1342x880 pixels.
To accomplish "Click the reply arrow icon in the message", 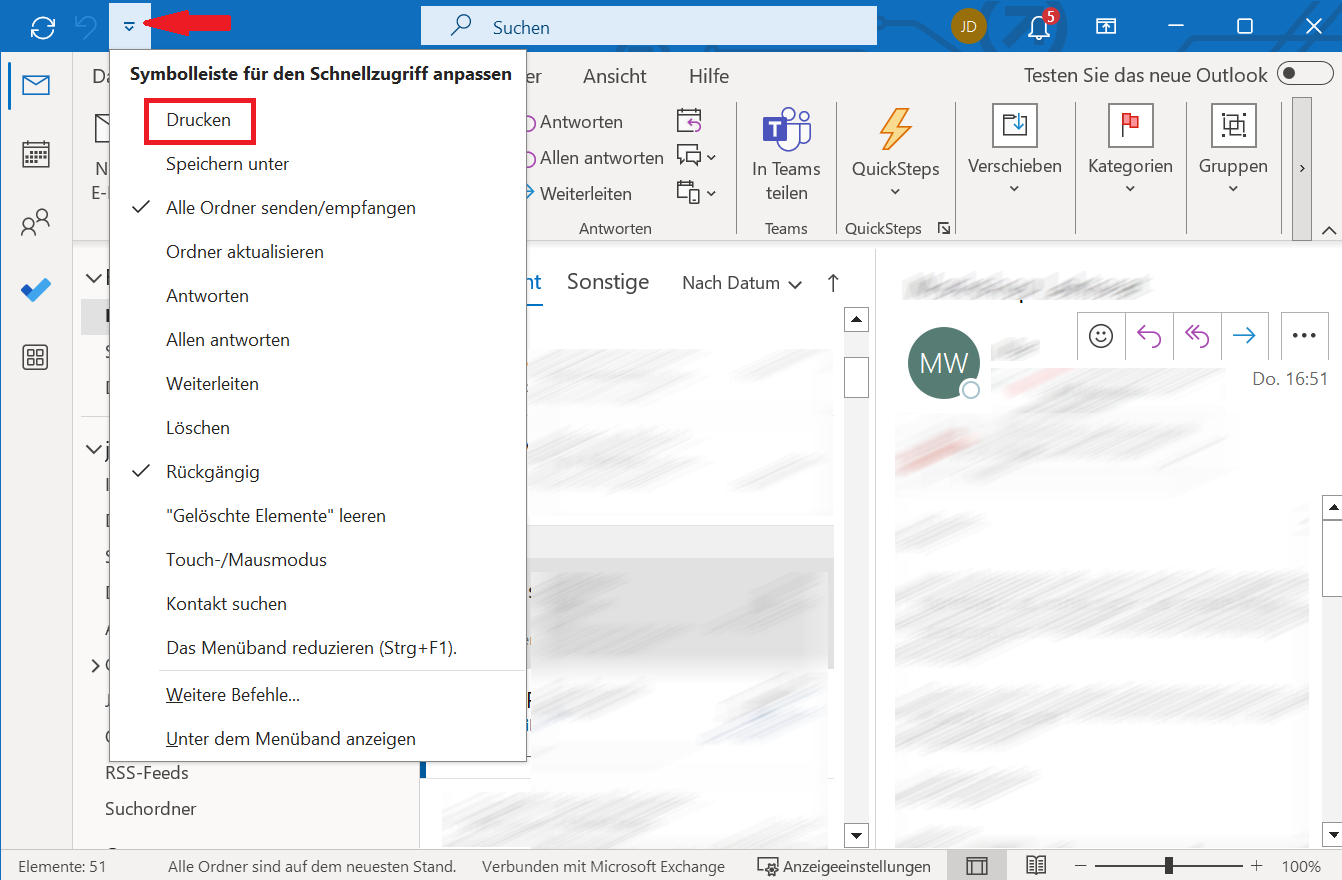I will (1149, 336).
